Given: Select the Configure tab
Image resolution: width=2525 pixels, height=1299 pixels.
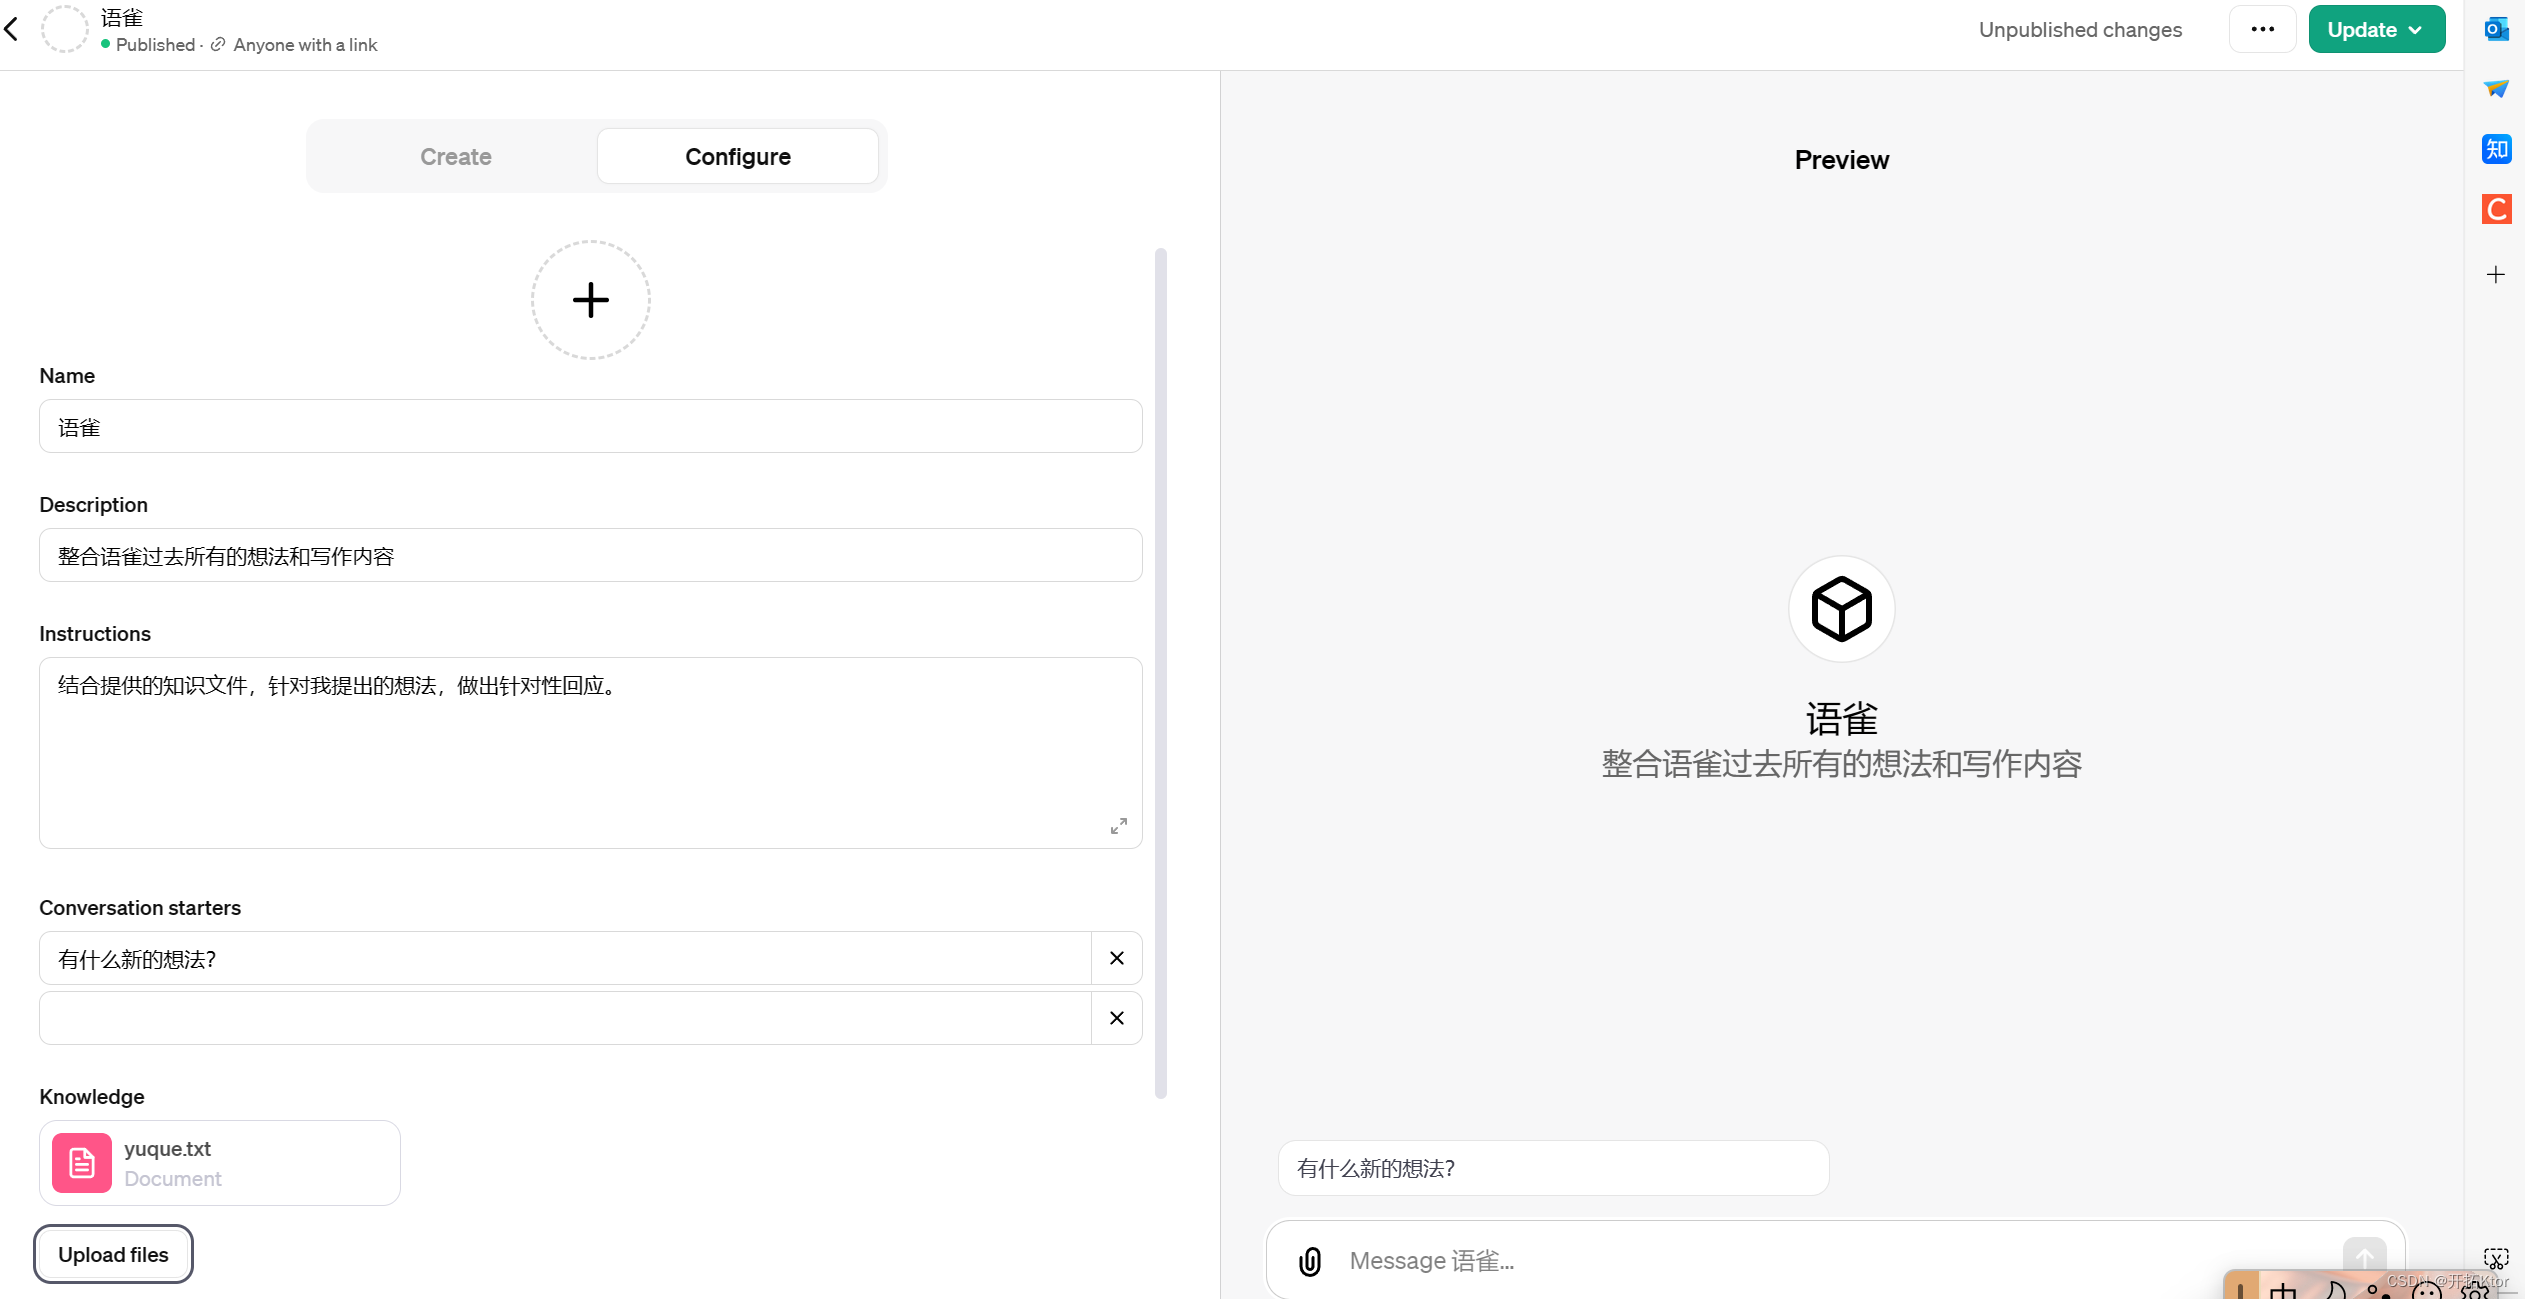Looking at the screenshot, I should (737, 157).
